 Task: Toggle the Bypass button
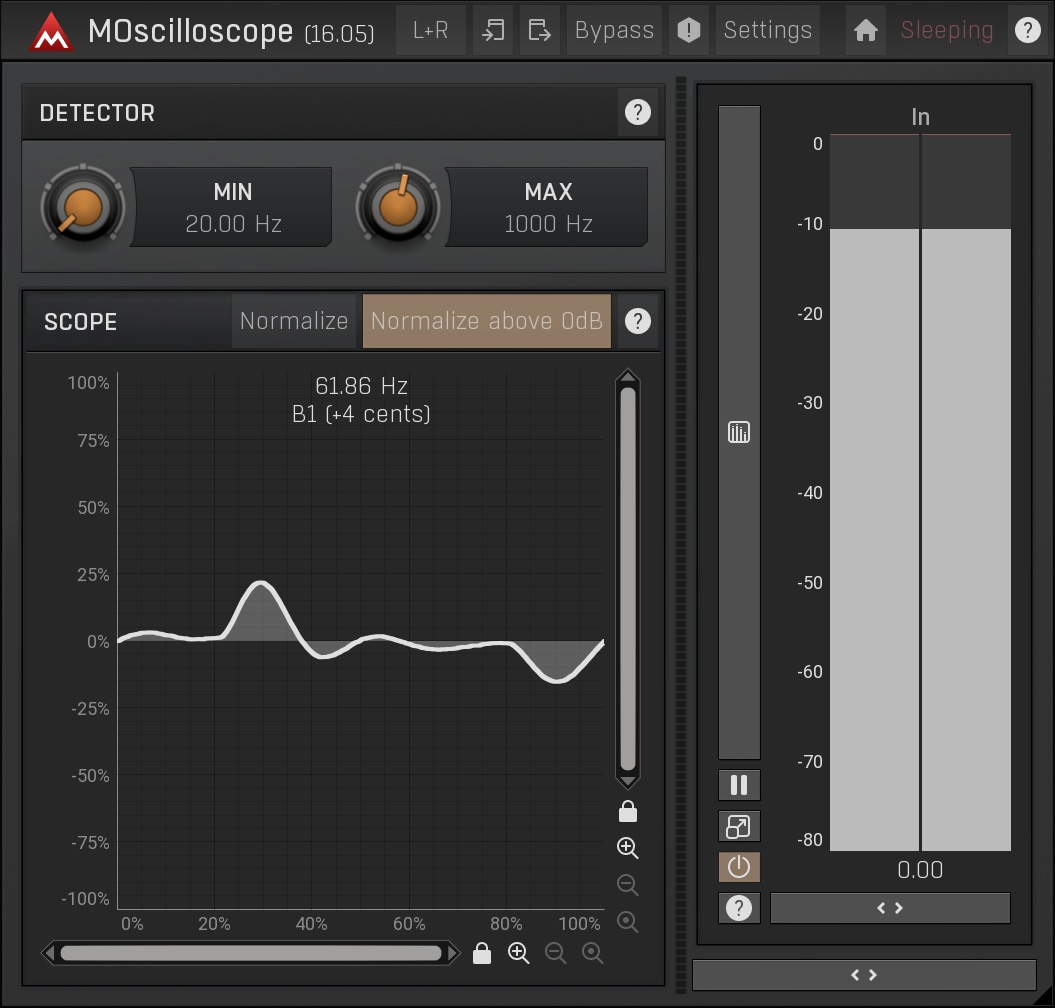click(614, 30)
